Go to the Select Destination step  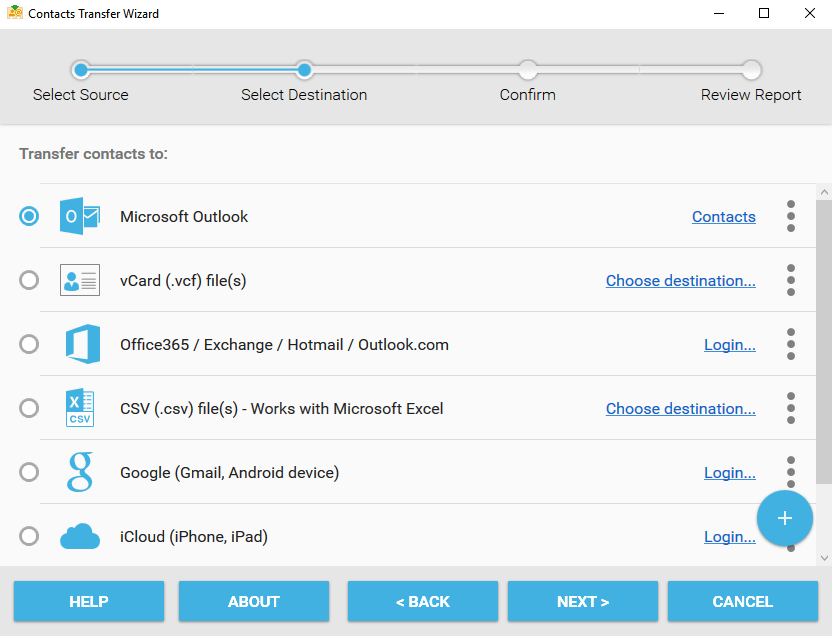coord(304,94)
